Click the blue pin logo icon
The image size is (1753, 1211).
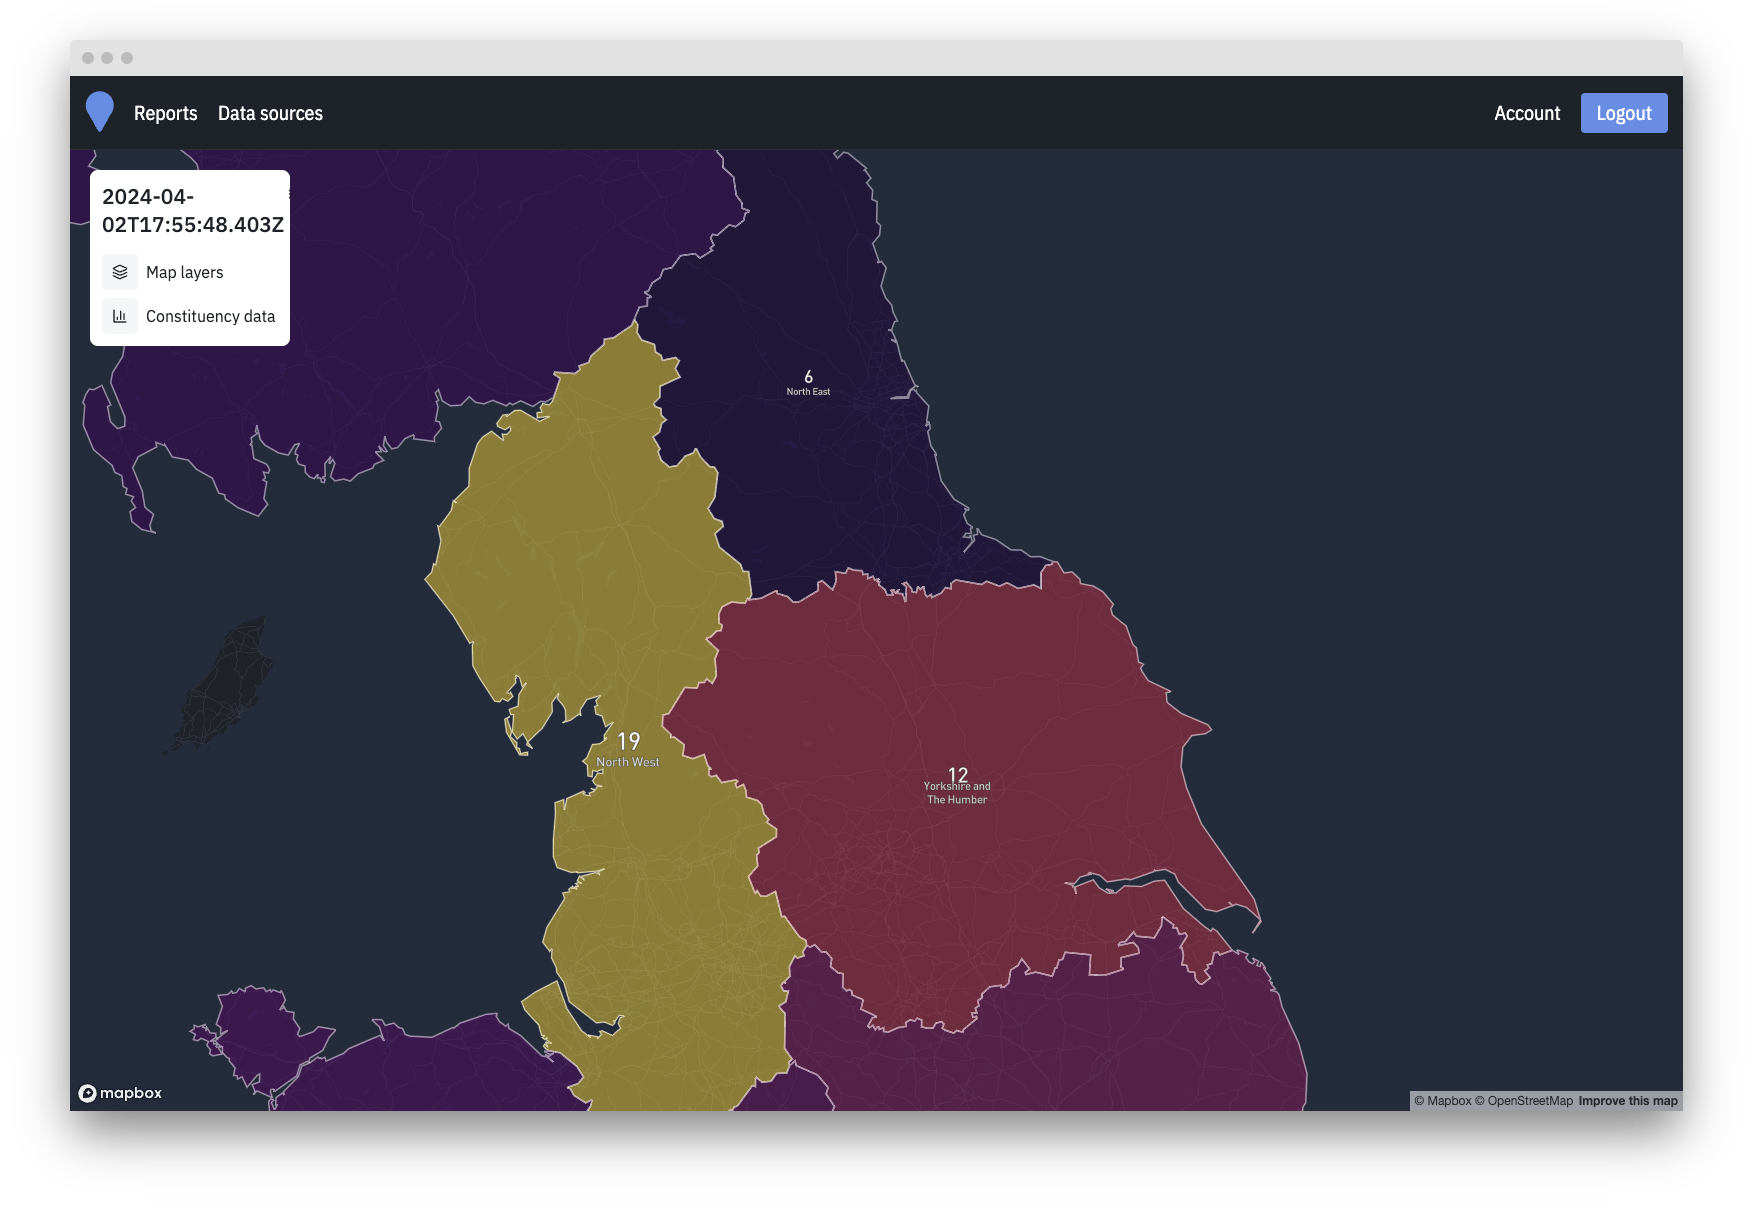(x=100, y=112)
